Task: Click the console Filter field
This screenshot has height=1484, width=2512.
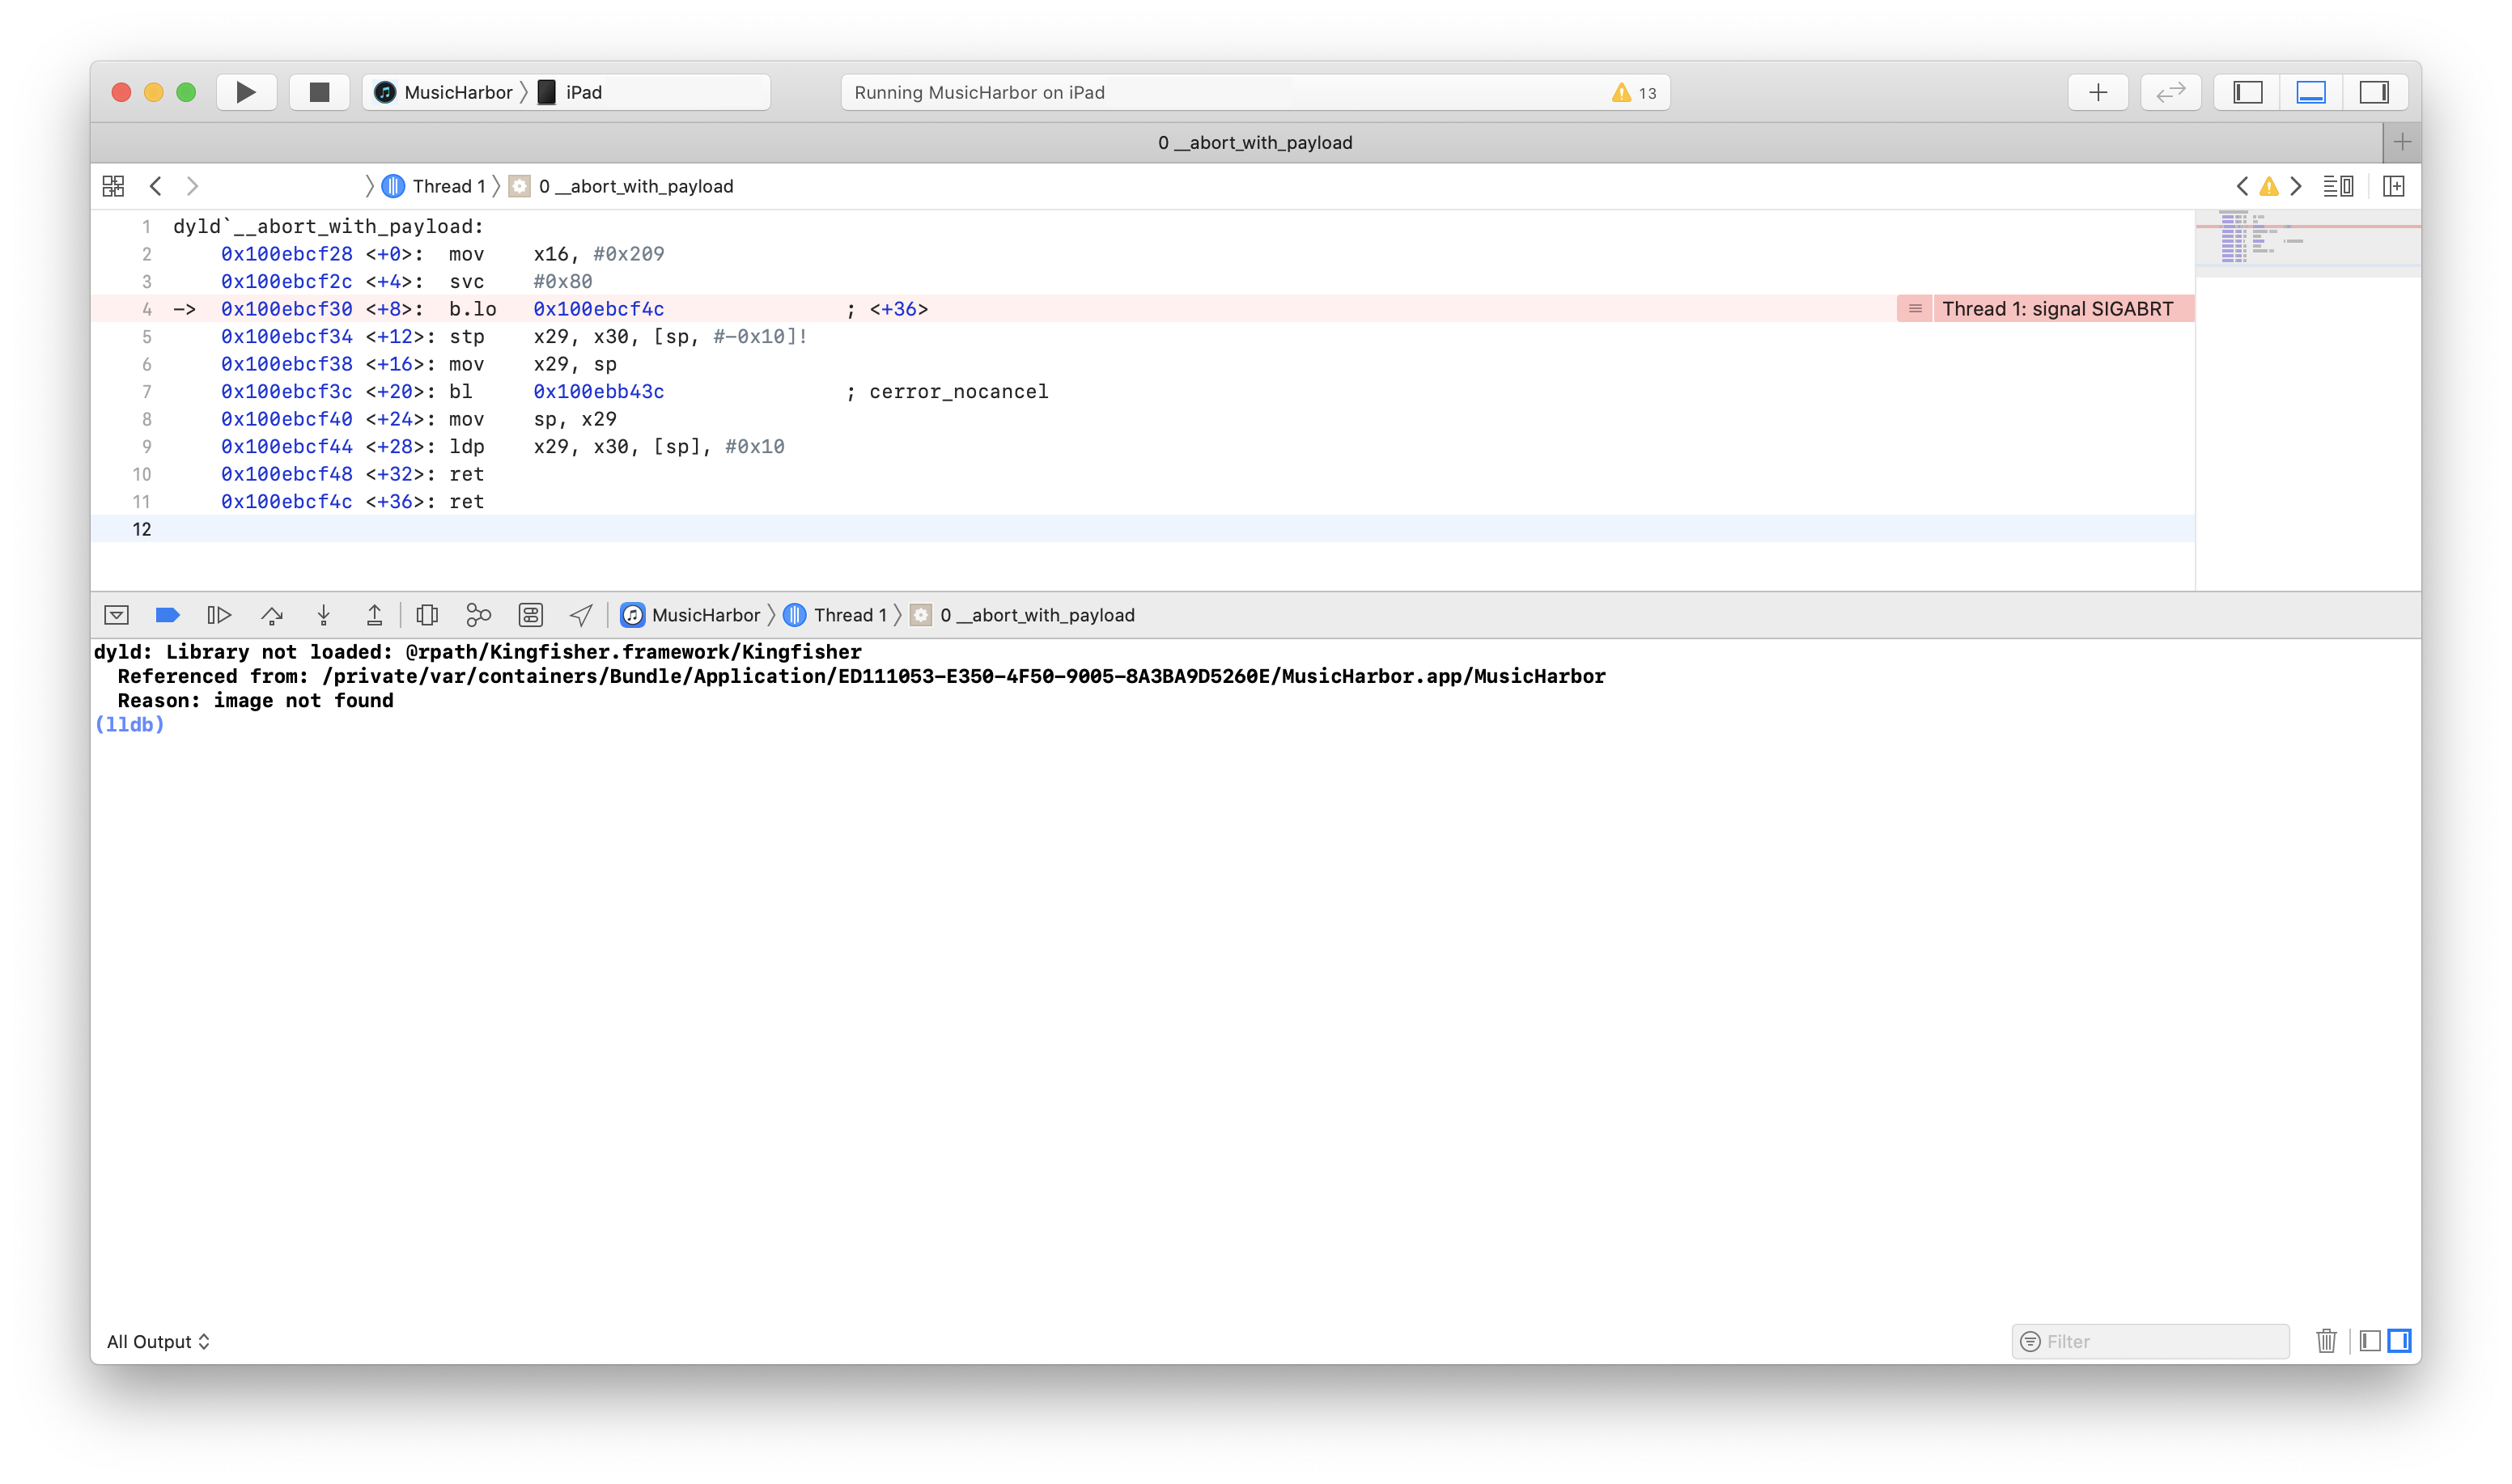Action: point(2150,1341)
